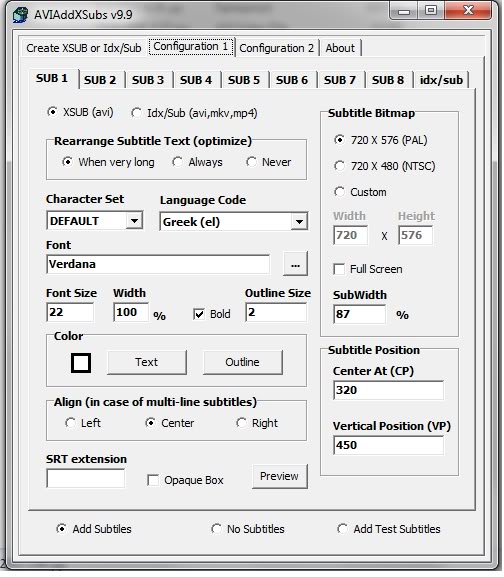Align multi-line subtitles Center
Image resolution: width=504 pixels, height=577 pixels.
(170, 423)
